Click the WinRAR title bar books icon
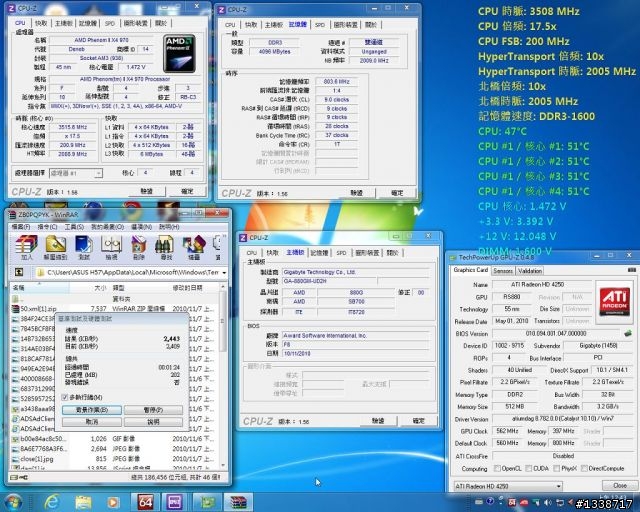The width and height of the screenshot is (640, 512). click(x=12, y=215)
